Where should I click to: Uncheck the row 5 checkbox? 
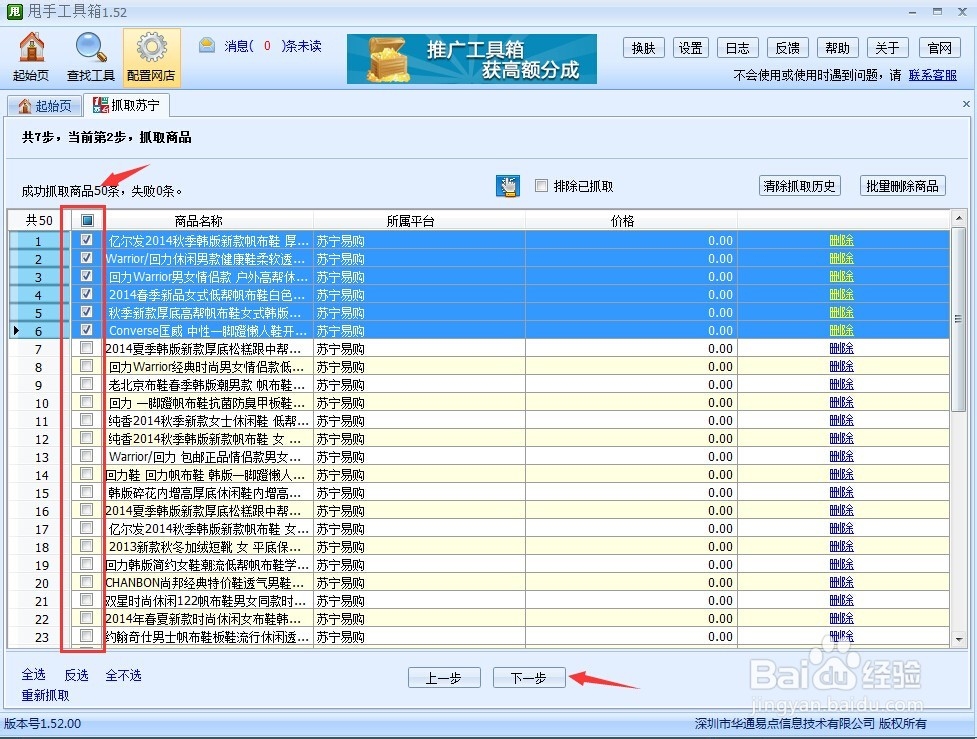[x=87, y=312]
